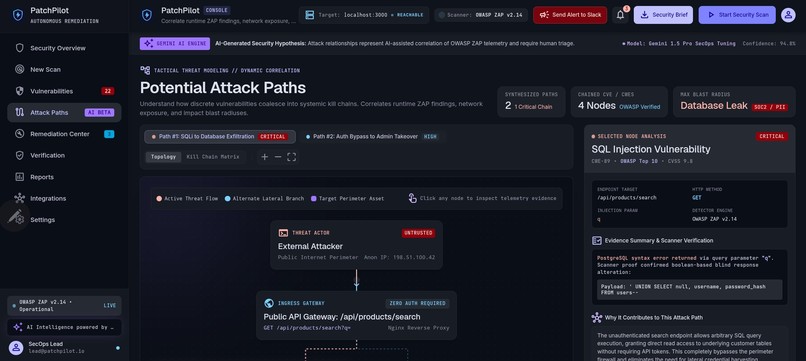Click the Integrations nodes icon
806x361 pixels.
pyautogui.click(x=20, y=198)
